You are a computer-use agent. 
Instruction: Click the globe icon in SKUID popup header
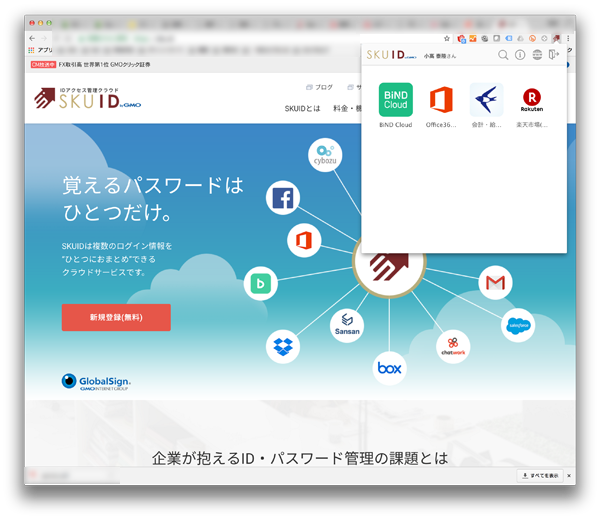point(537,55)
